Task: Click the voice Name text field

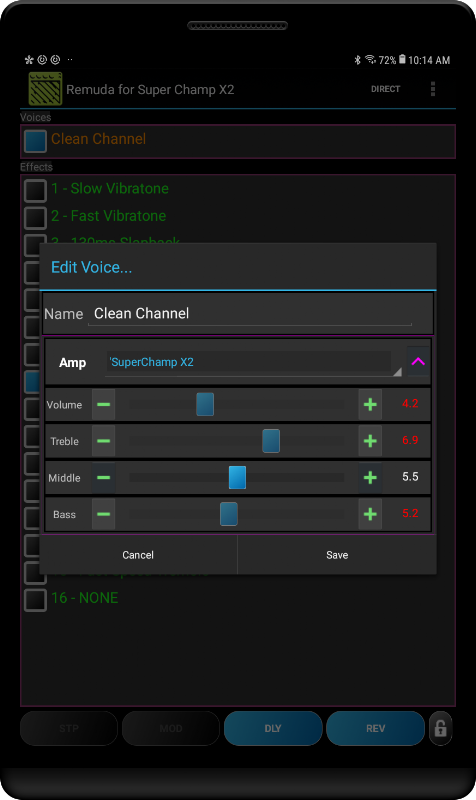Action: pyautogui.click(x=250, y=314)
